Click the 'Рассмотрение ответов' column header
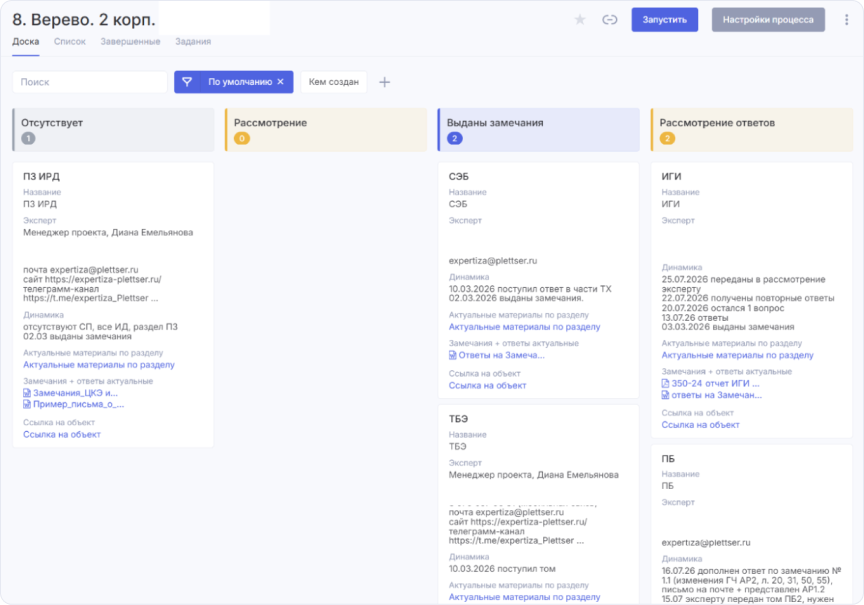 [x=752, y=130]
